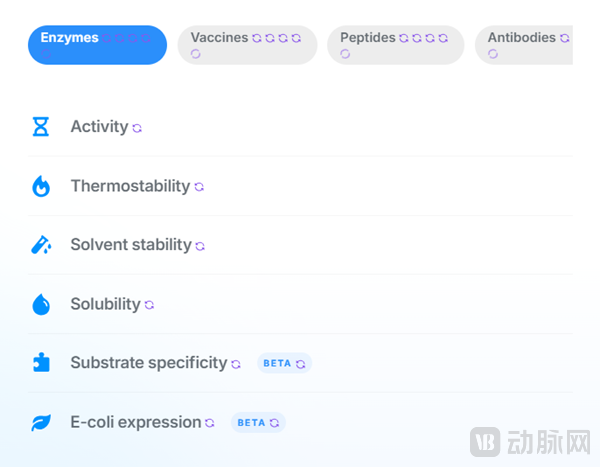This screenshot has height=467, width=600.
Task: Click refresh icon beside Activity
Action: pos(137,128)
